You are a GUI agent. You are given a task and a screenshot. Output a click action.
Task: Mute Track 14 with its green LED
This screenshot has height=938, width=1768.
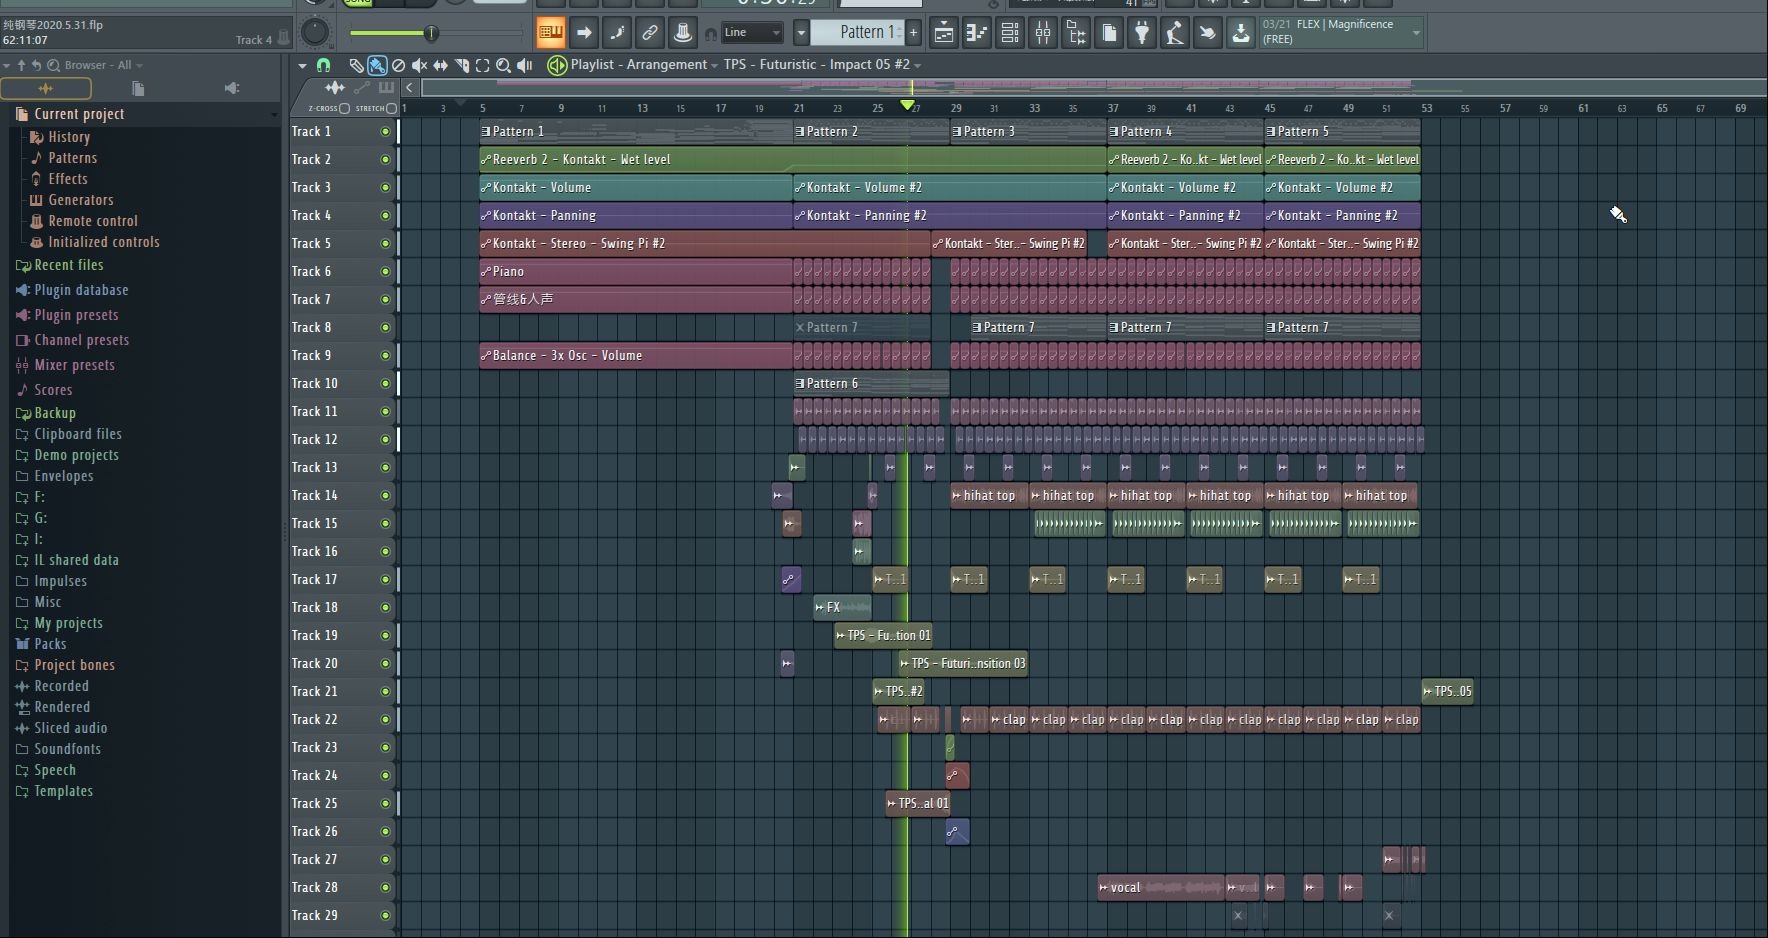tap(385, 495)
